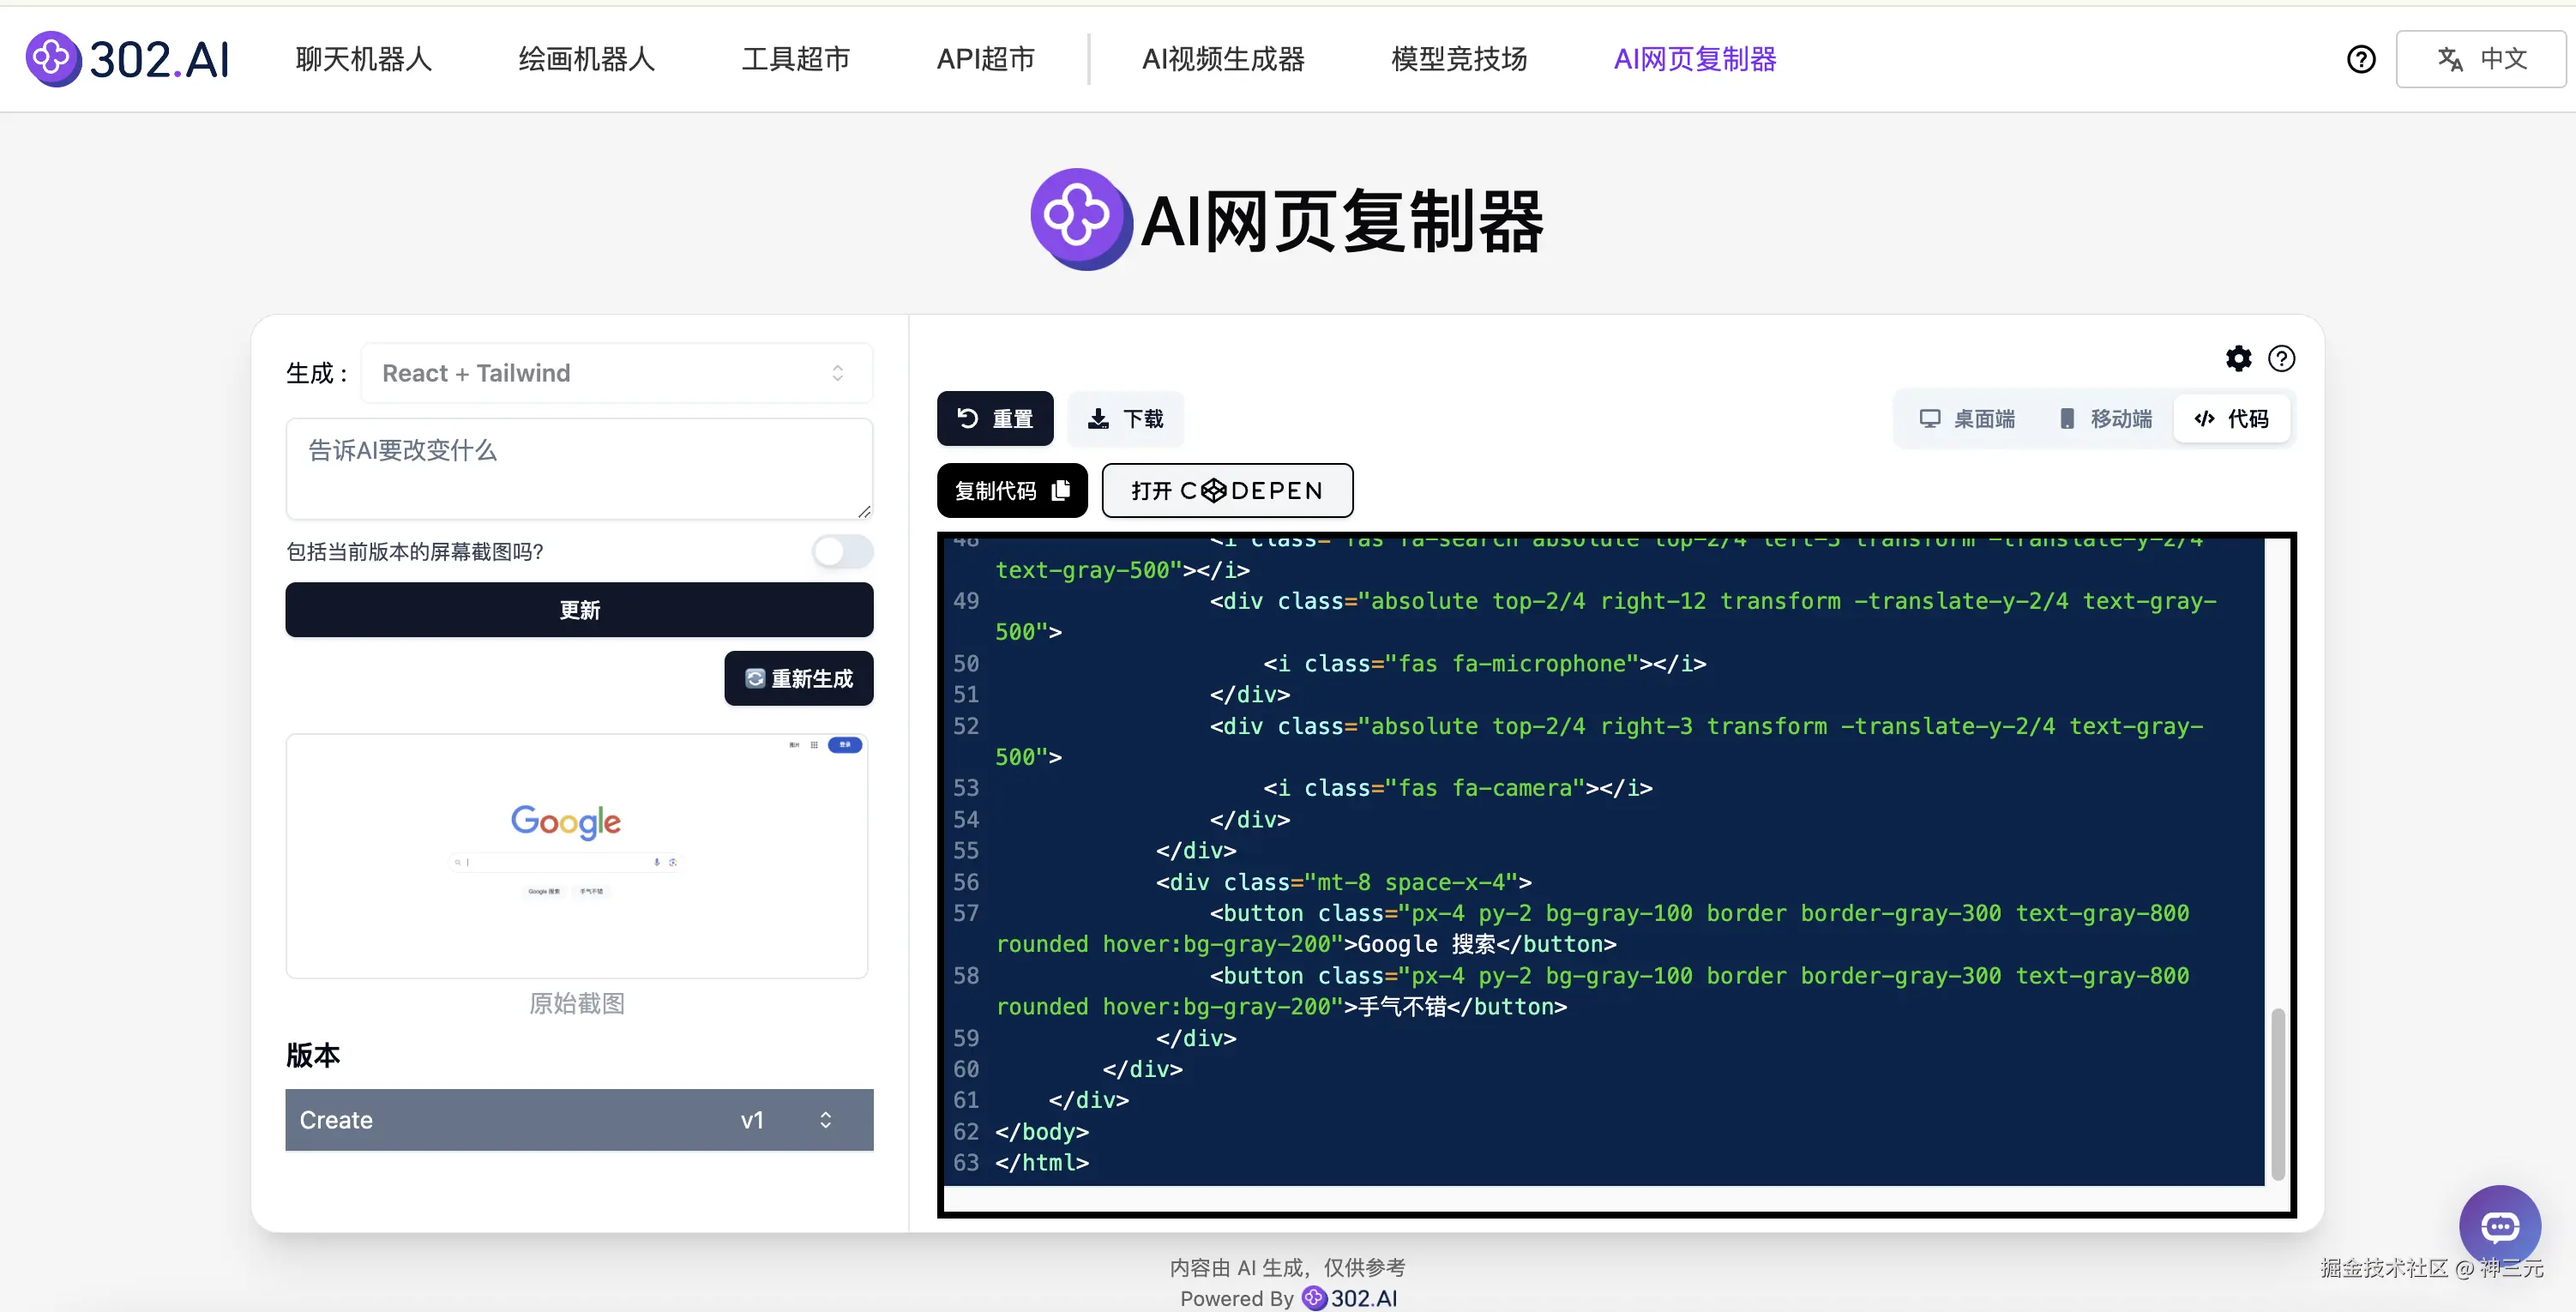The image size is (2576, 1312).
Task: Click the 打开 CodePen button
Action: coord(1227,490)
